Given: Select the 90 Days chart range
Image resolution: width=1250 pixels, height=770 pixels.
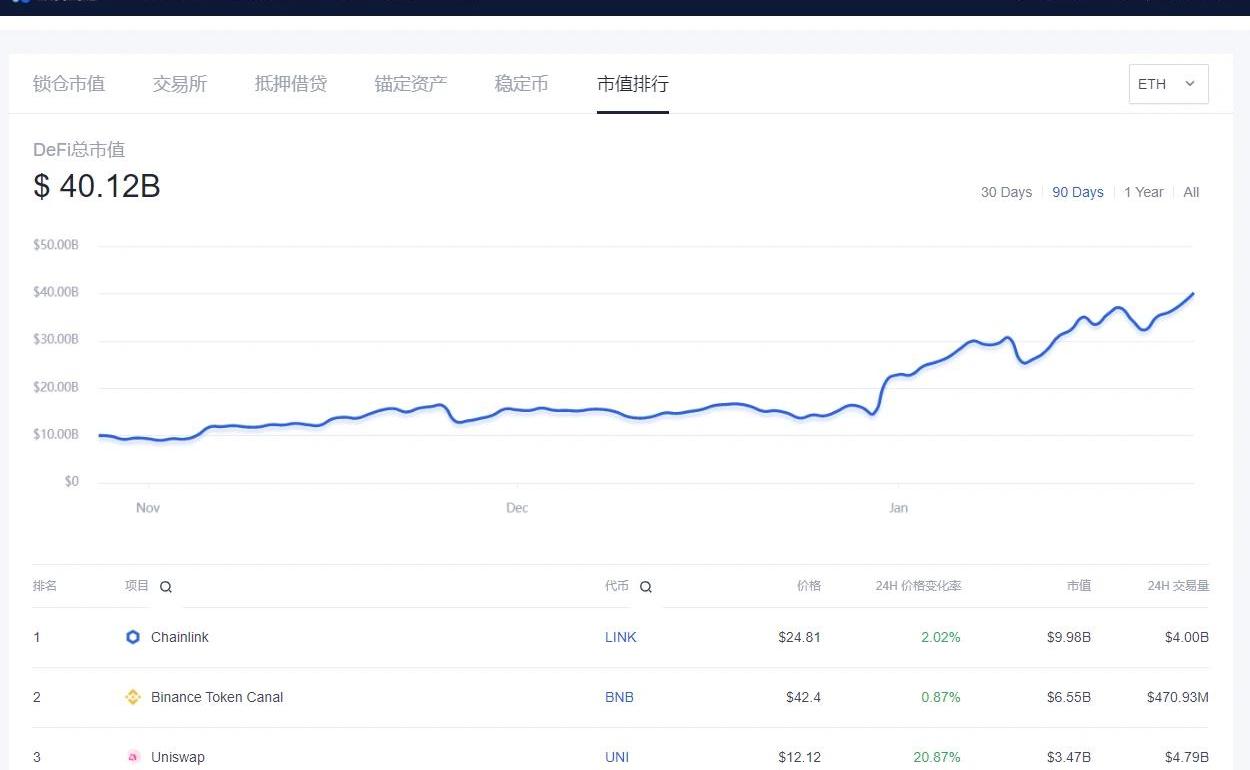Looking at the screenshot, I should coord(1077,192).
